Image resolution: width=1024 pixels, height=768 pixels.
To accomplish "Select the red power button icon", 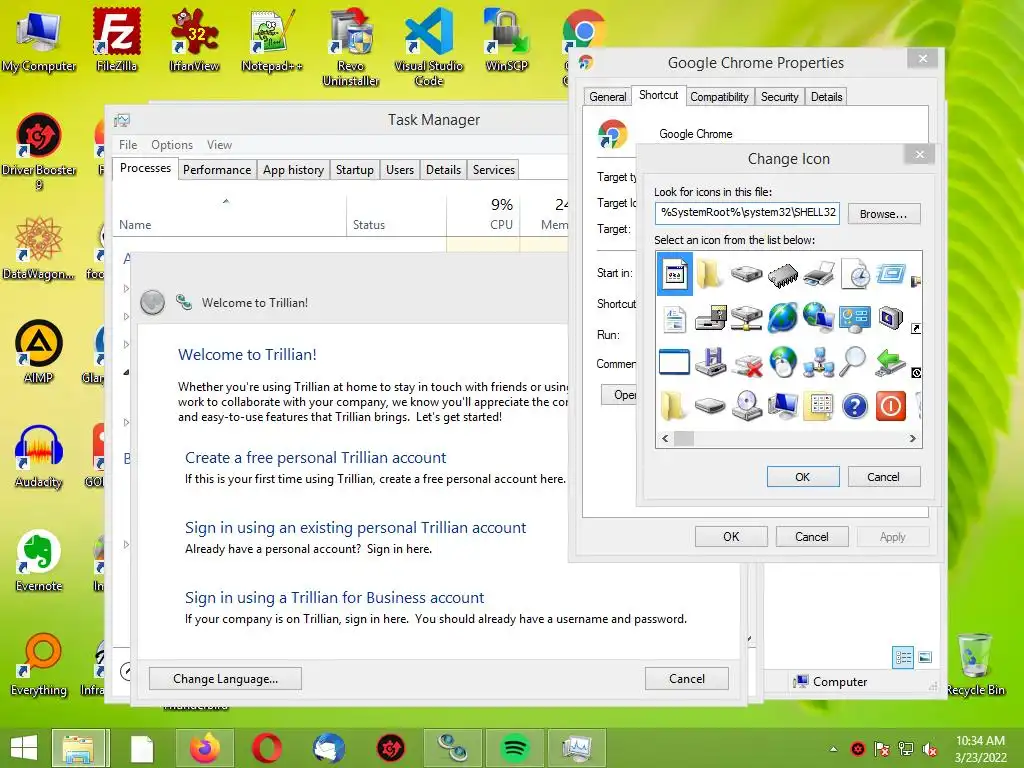I will pyautogui.click(x=891, y=406).
